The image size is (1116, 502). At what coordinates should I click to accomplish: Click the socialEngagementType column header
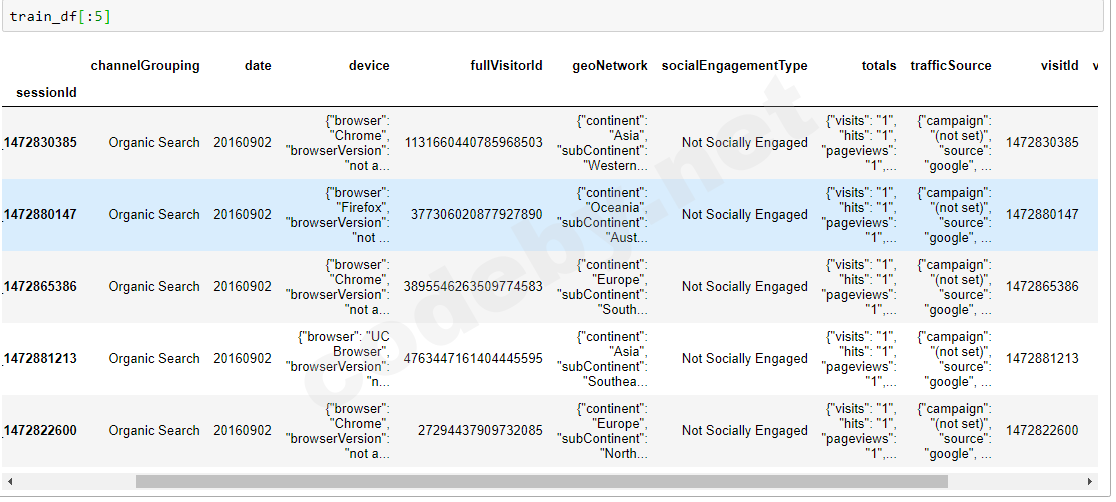734,66
